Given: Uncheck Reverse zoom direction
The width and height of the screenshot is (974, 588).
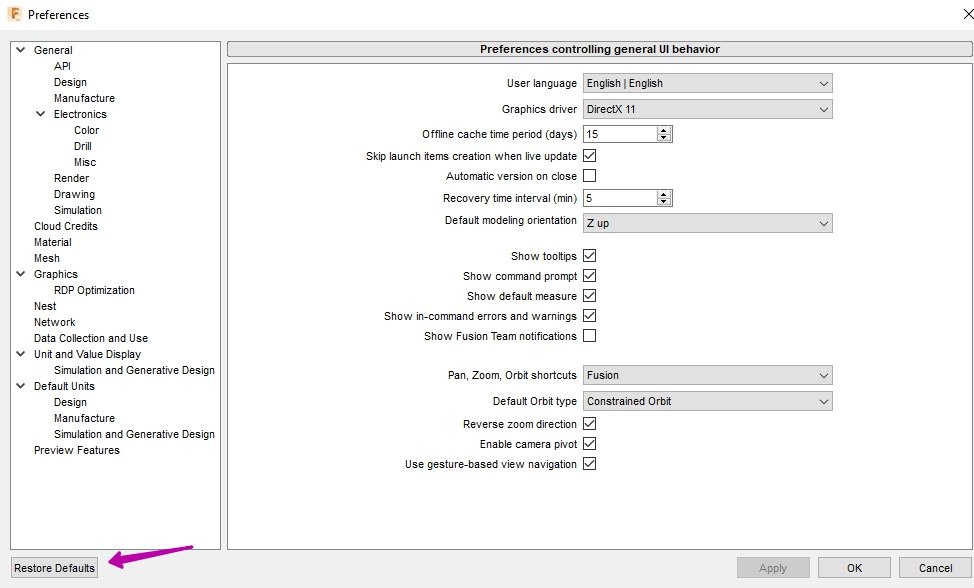Looking at the screenshot, I should click(589, 424).
